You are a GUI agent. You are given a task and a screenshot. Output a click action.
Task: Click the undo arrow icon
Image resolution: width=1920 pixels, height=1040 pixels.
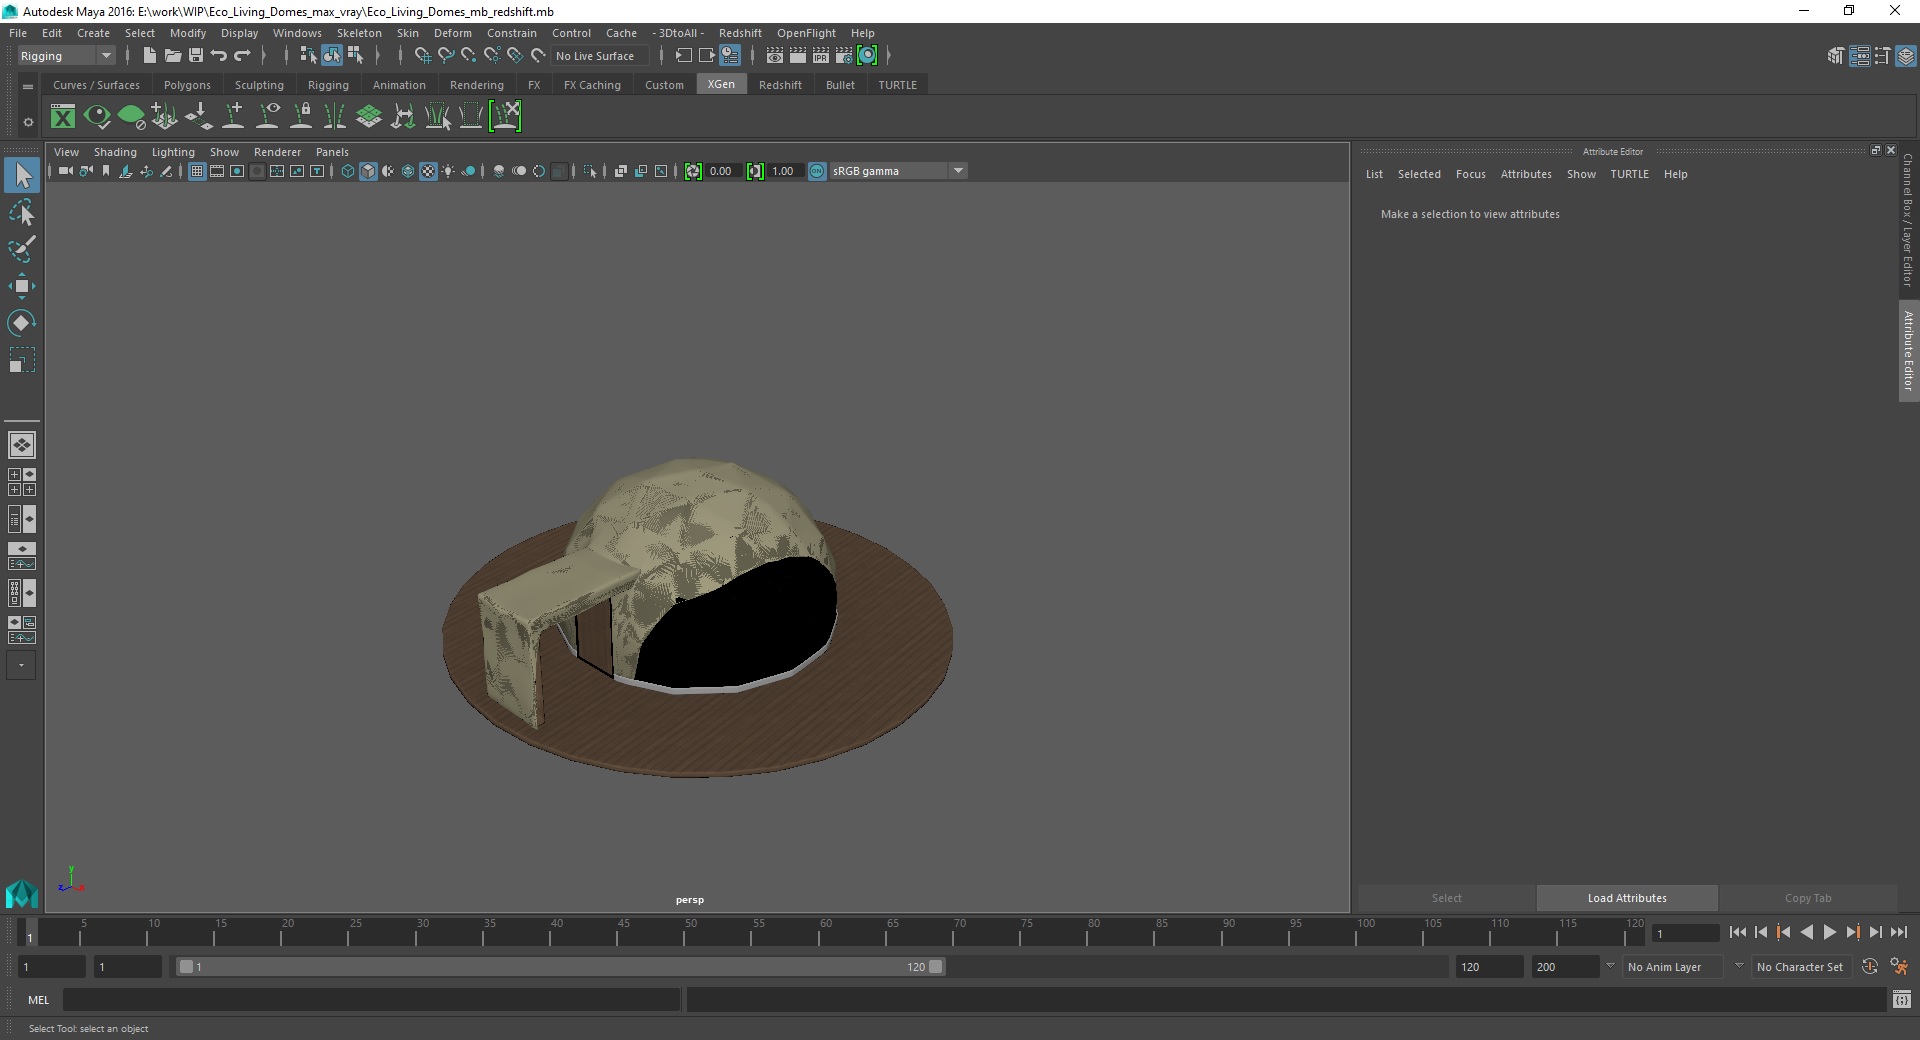219,56
